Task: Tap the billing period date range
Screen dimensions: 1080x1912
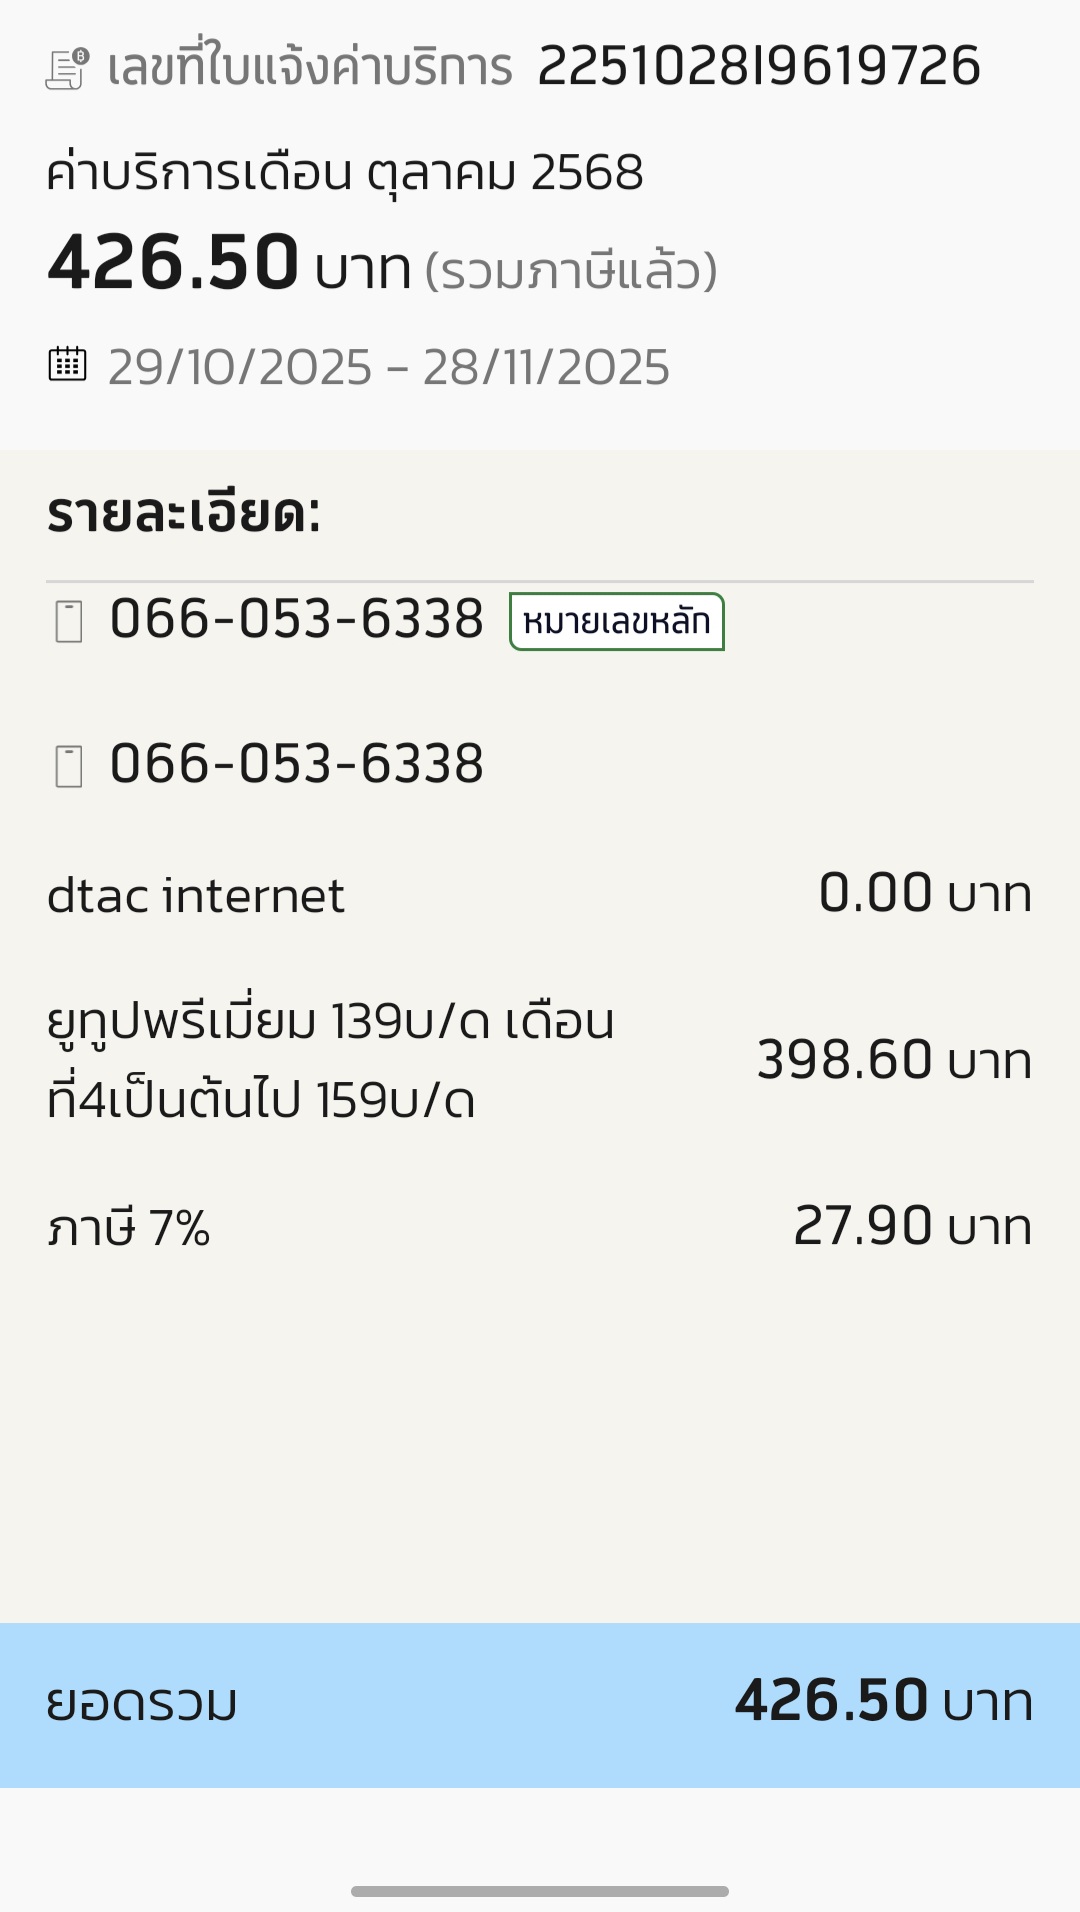Action: coord(388,367)
